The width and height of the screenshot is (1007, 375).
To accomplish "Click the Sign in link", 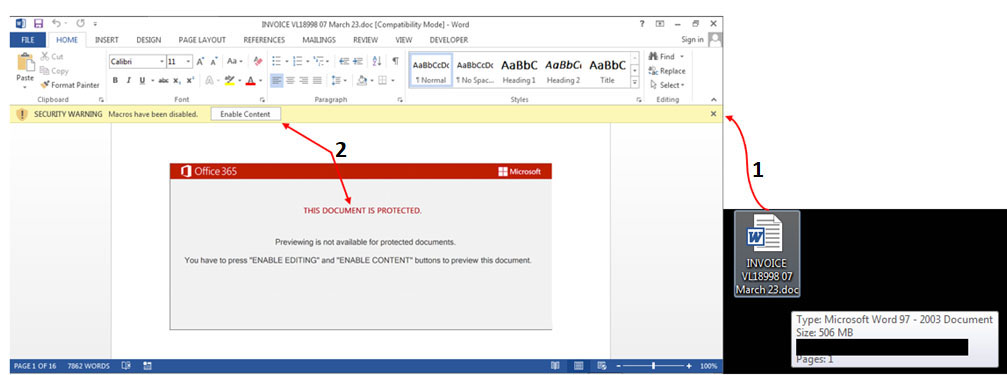I will tap(692, 40).
